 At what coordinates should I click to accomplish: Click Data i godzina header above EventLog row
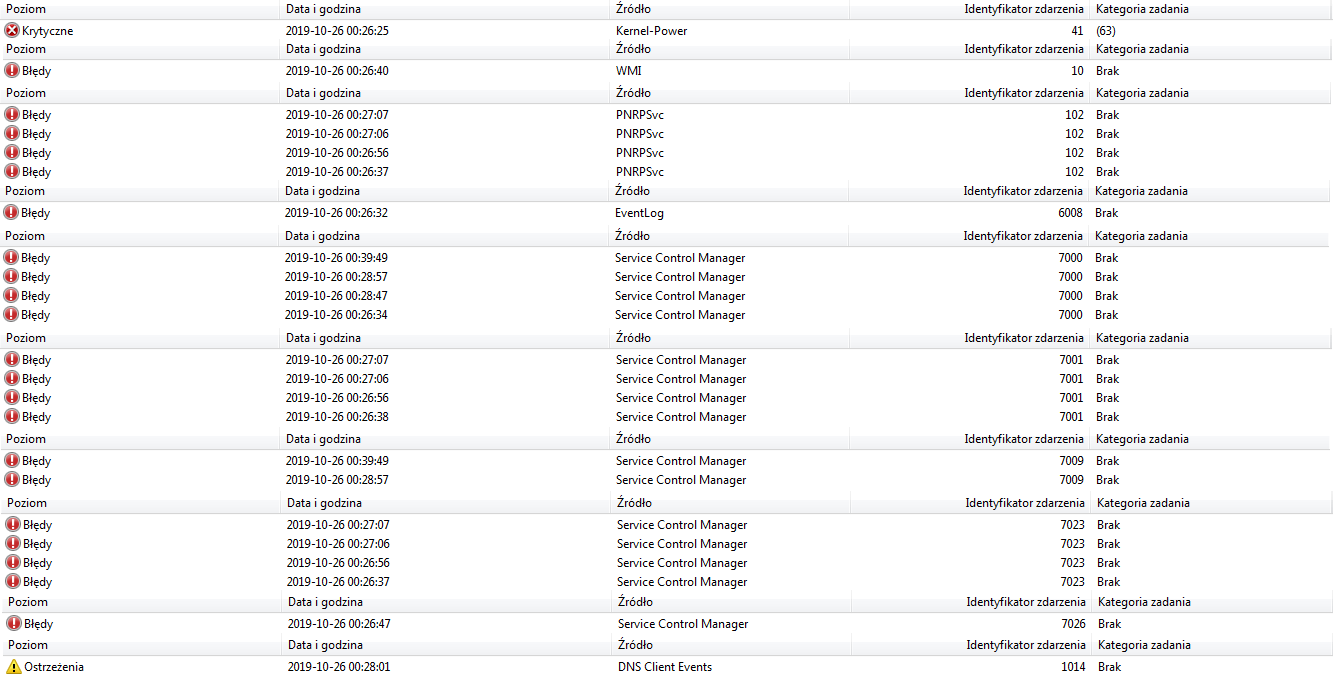[x=322, y=191]
